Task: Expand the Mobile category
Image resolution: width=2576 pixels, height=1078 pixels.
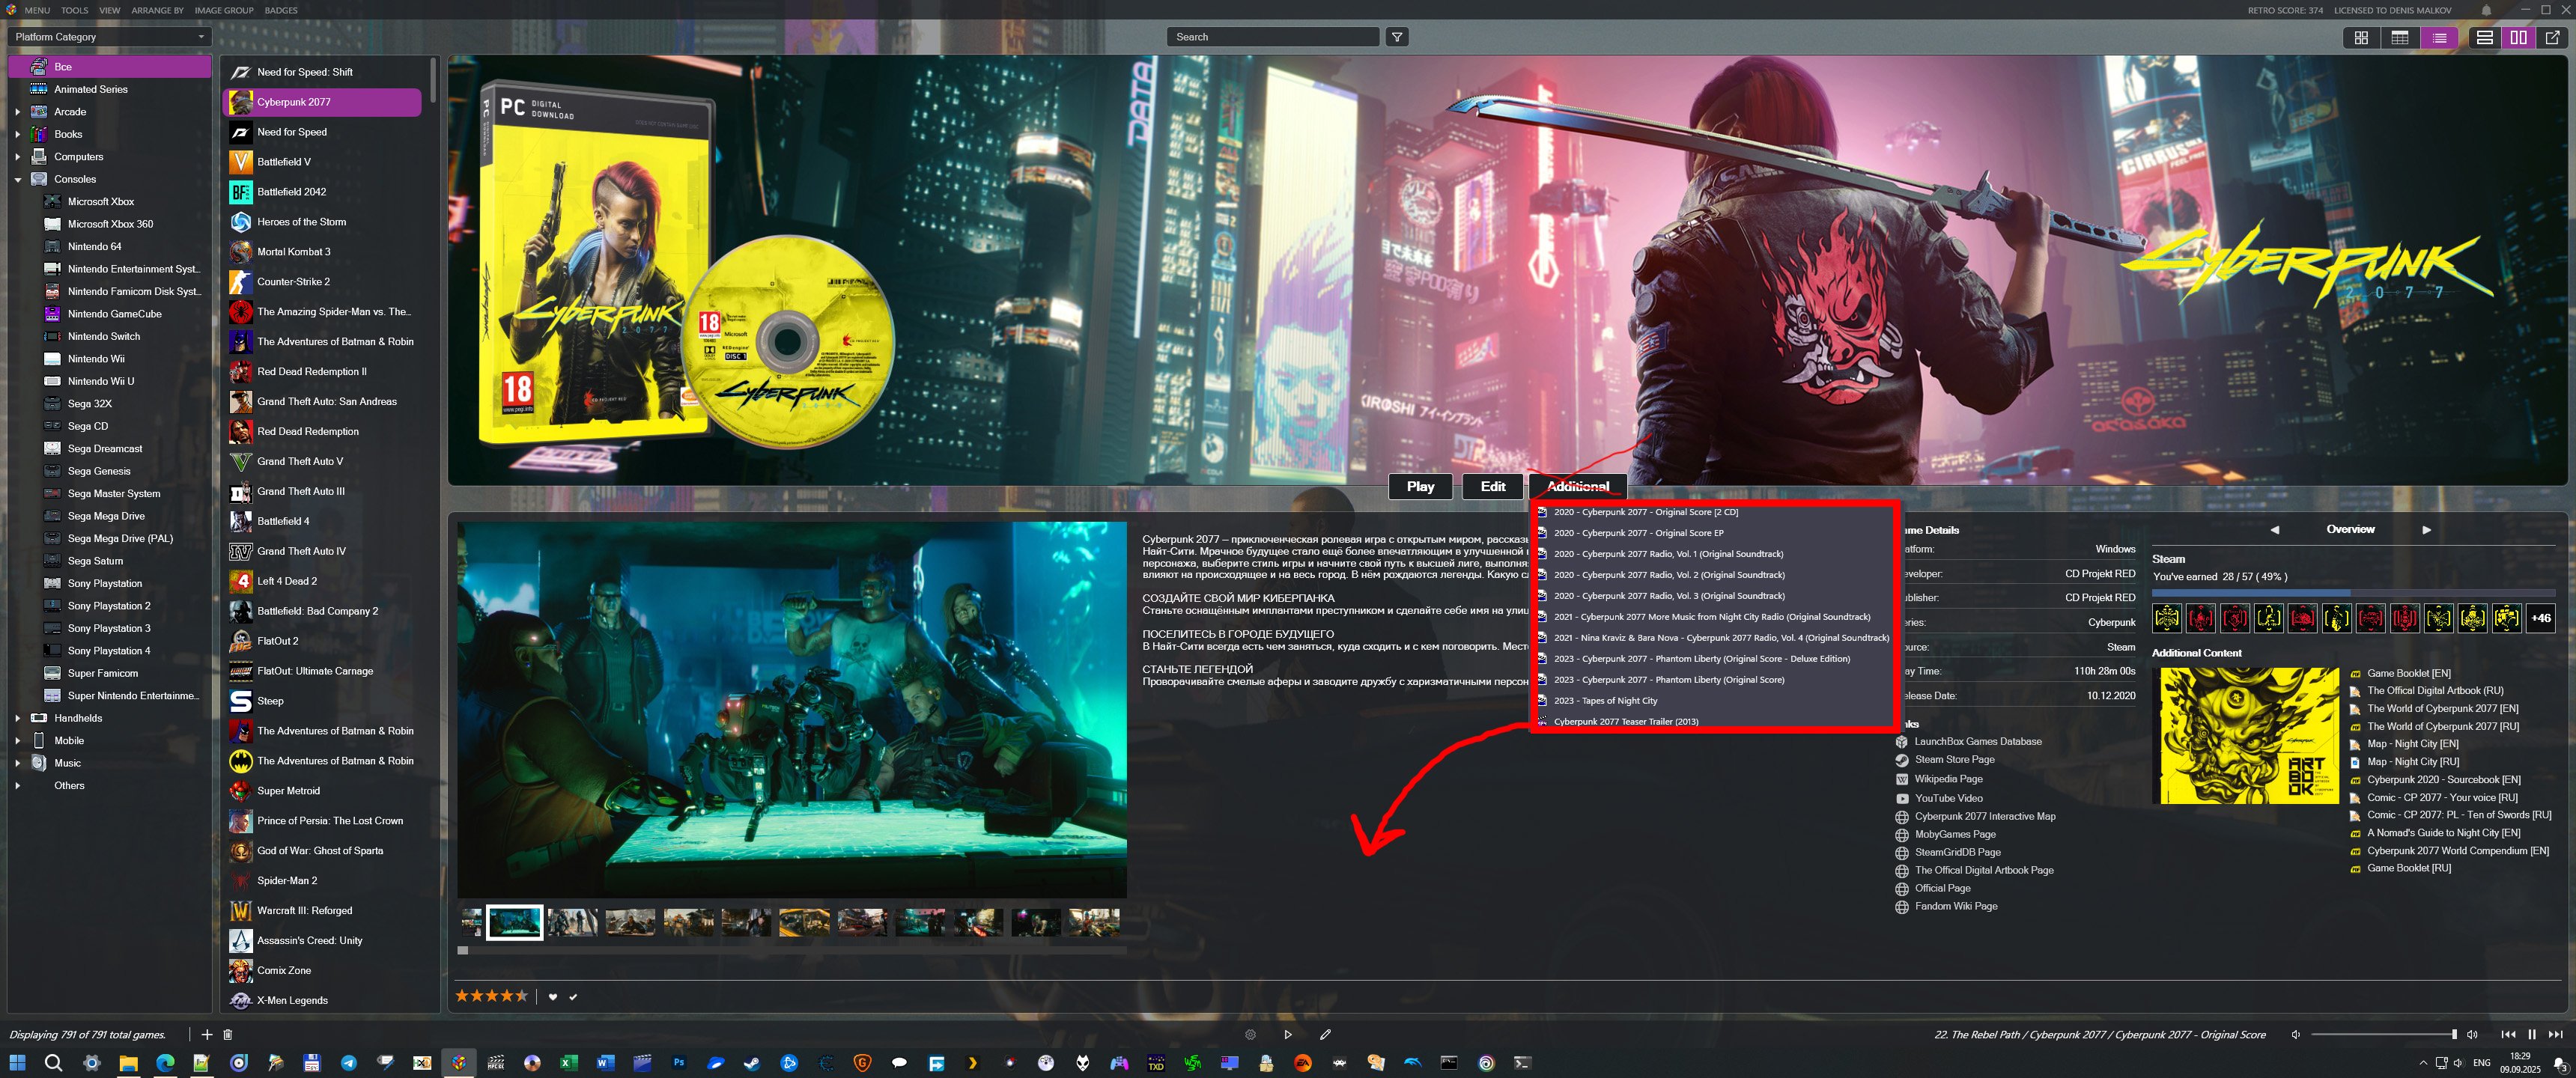Action: pos(18,741)
